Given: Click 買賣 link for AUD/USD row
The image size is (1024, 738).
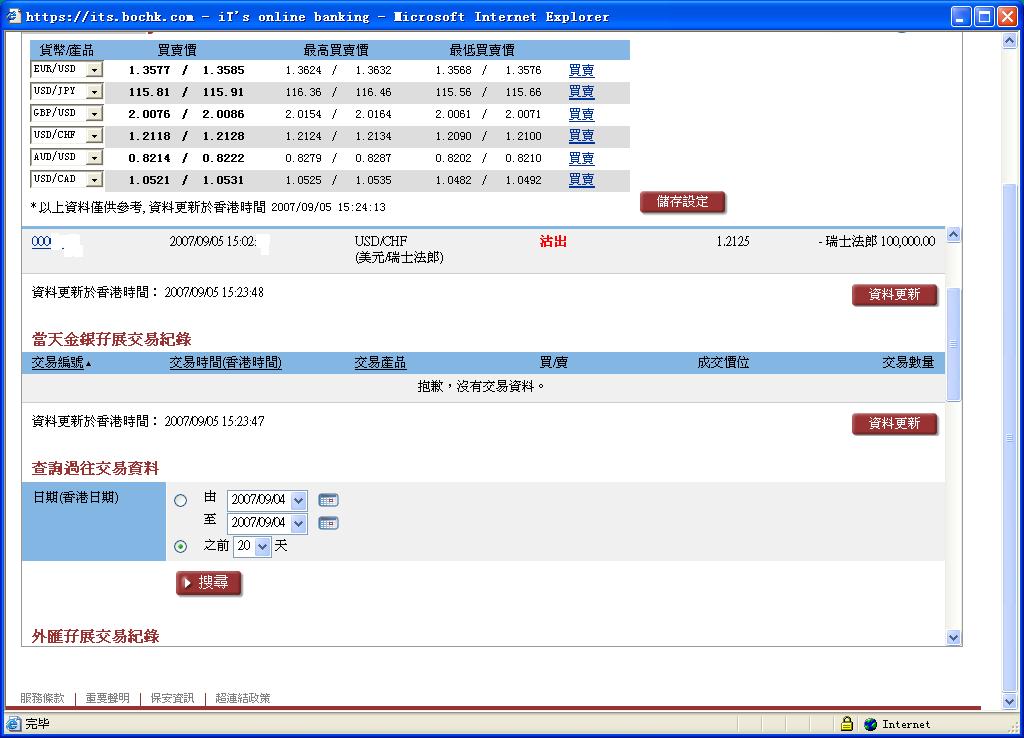Looking at the screenshot, I should [x=581, y=157].
